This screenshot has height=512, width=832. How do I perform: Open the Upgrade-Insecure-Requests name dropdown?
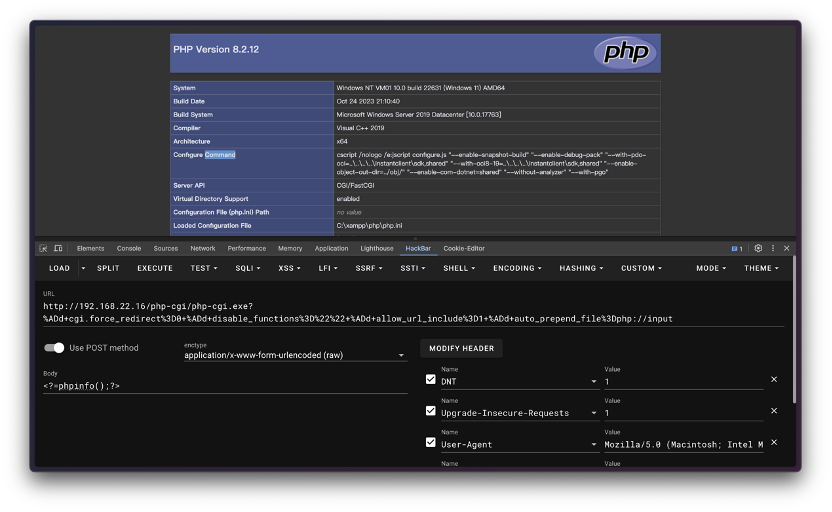click(x=594, y=413)
